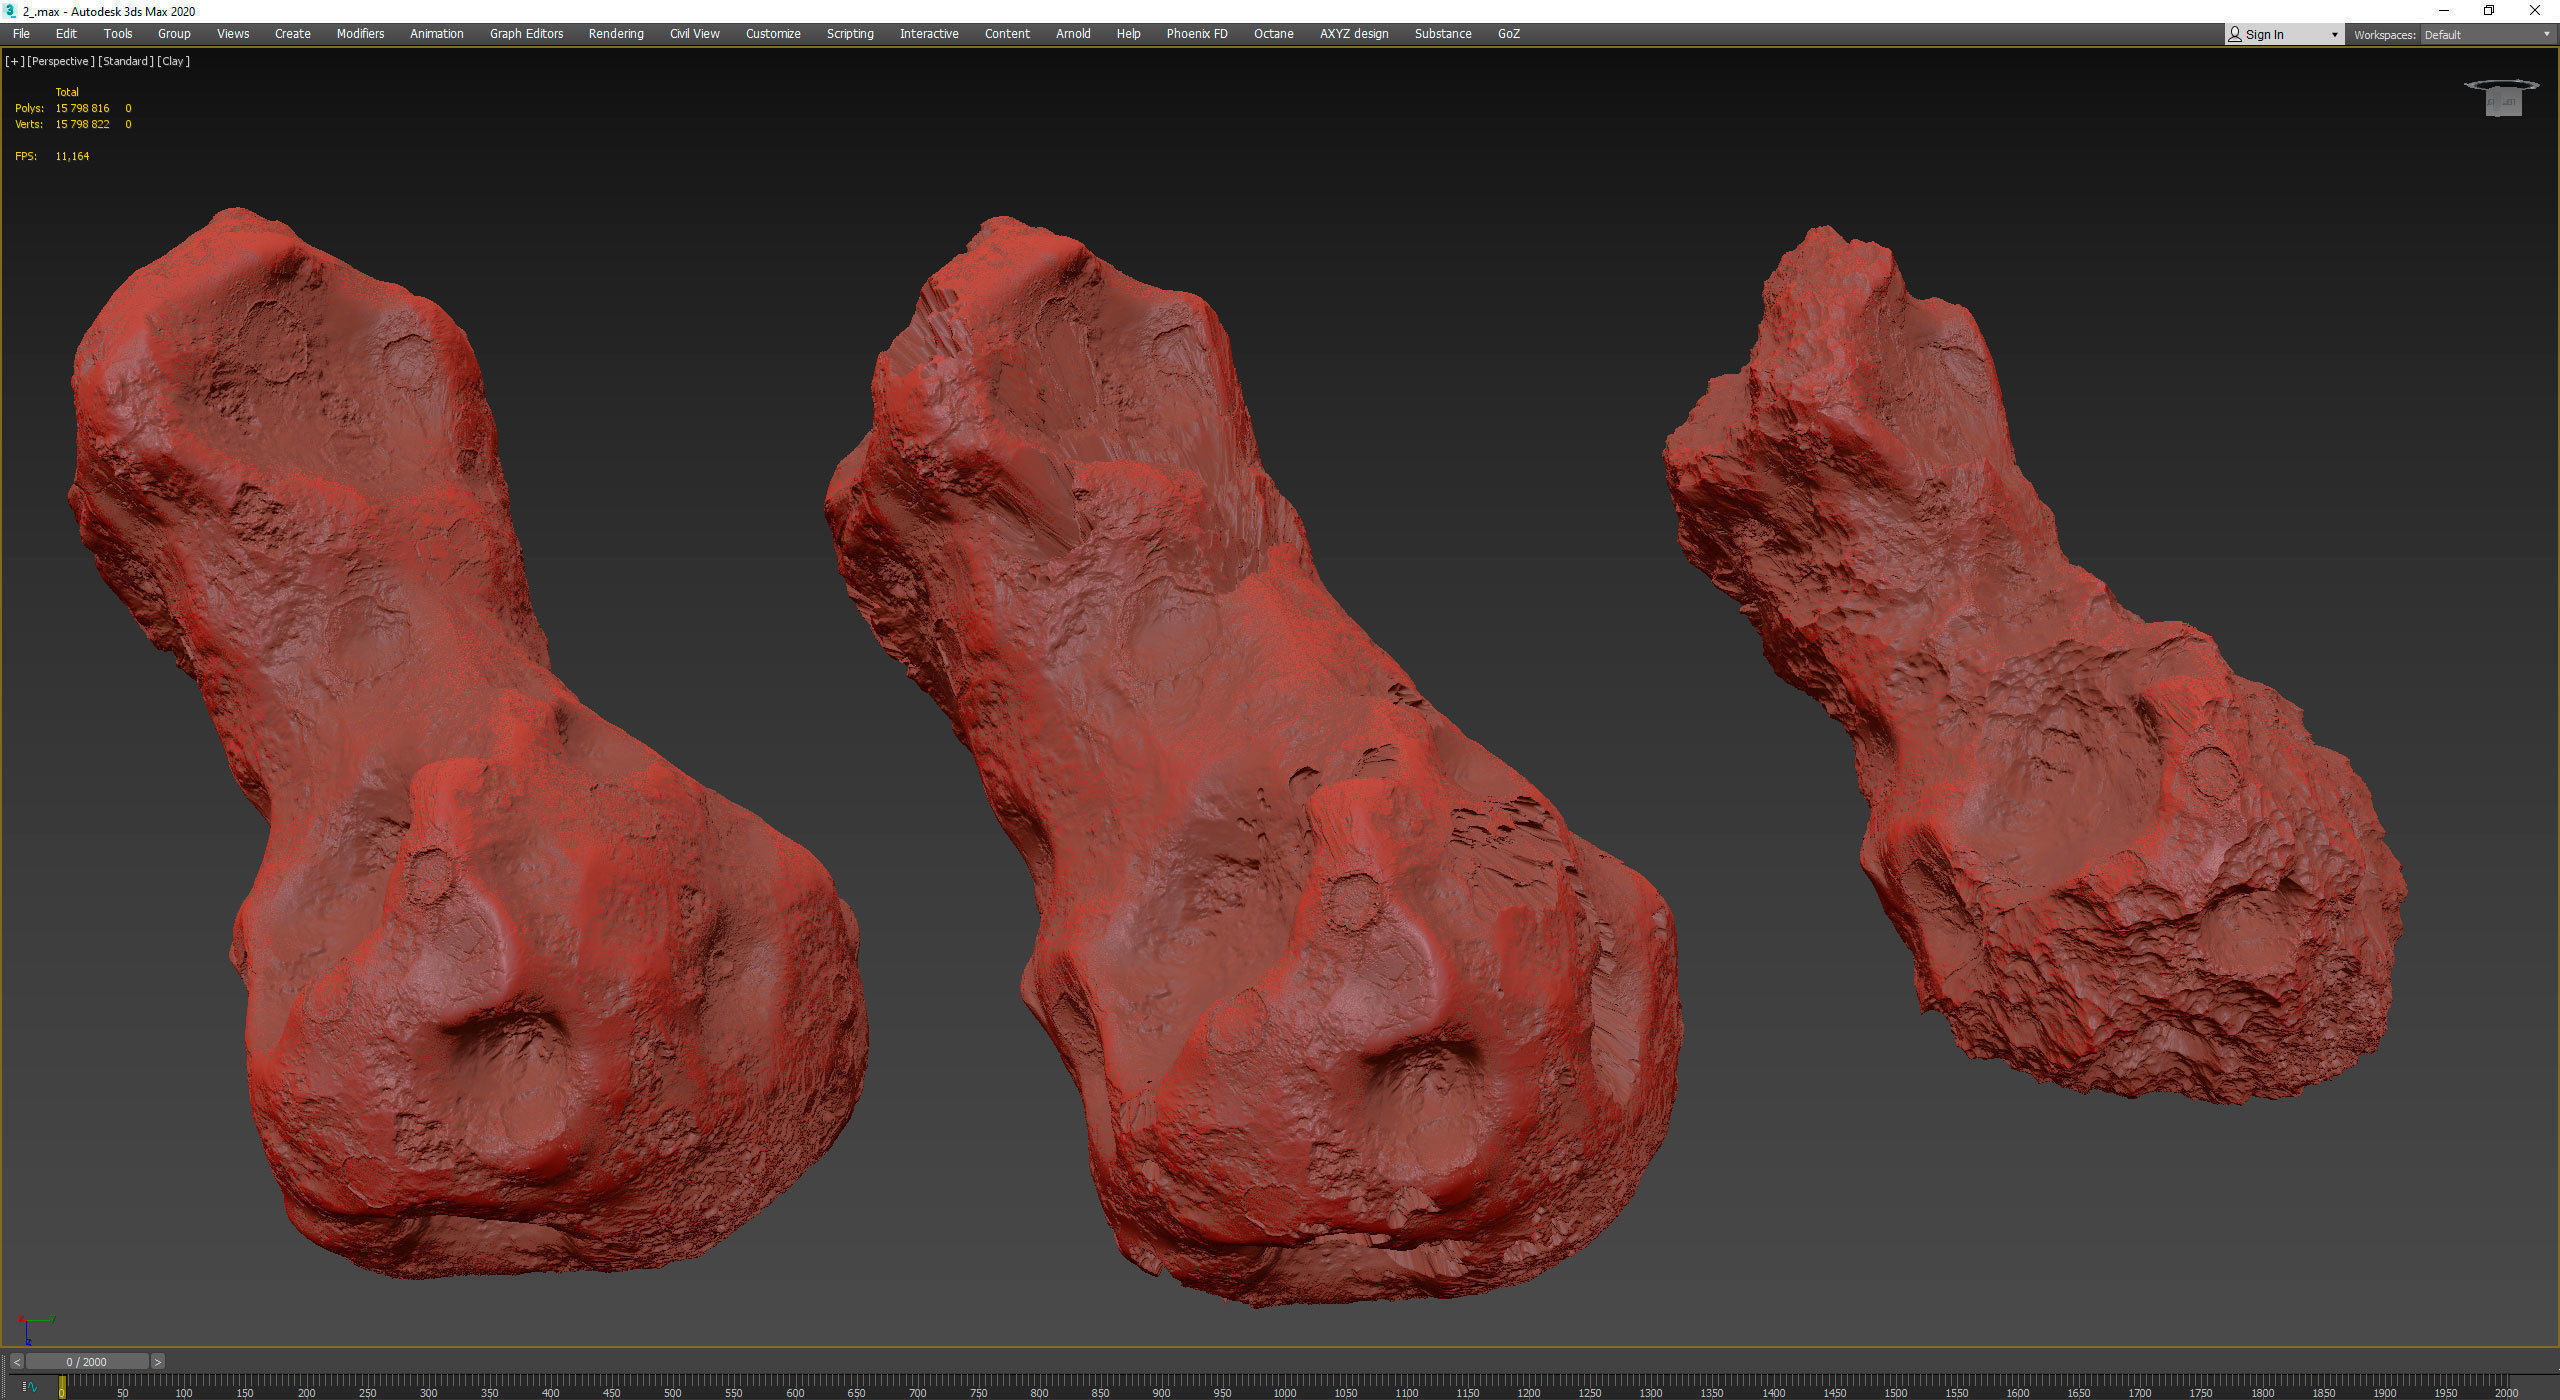Click the ViewCube in the viewport
Image resolution: width=2560 pixels, height=1400 pixels.
(2503, 102)
